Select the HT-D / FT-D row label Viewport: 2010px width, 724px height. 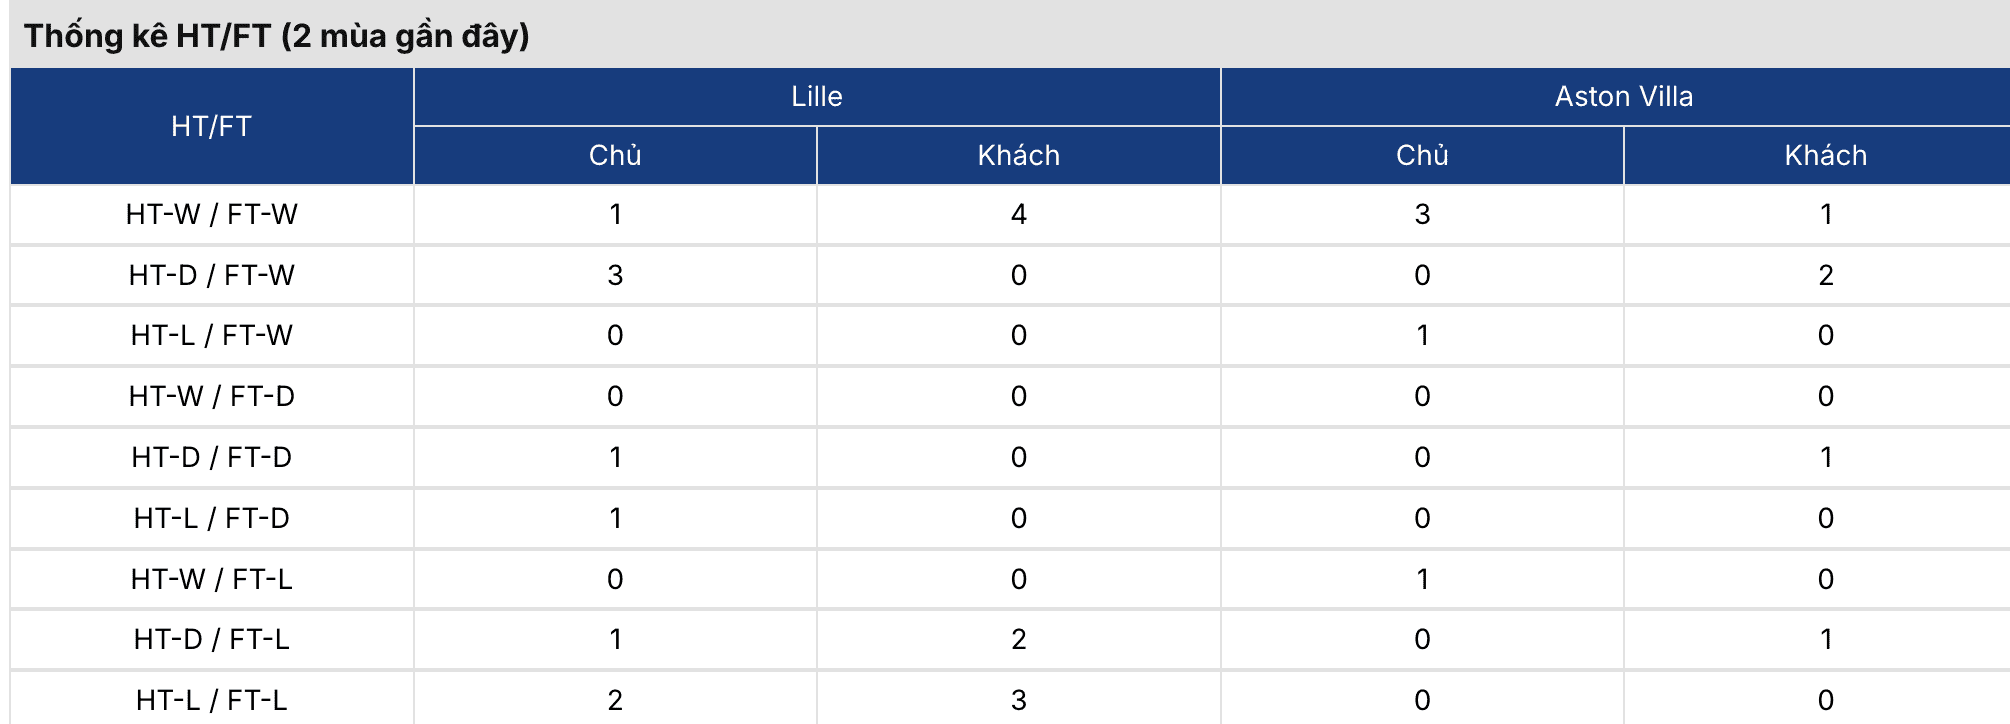coord(211,457)
